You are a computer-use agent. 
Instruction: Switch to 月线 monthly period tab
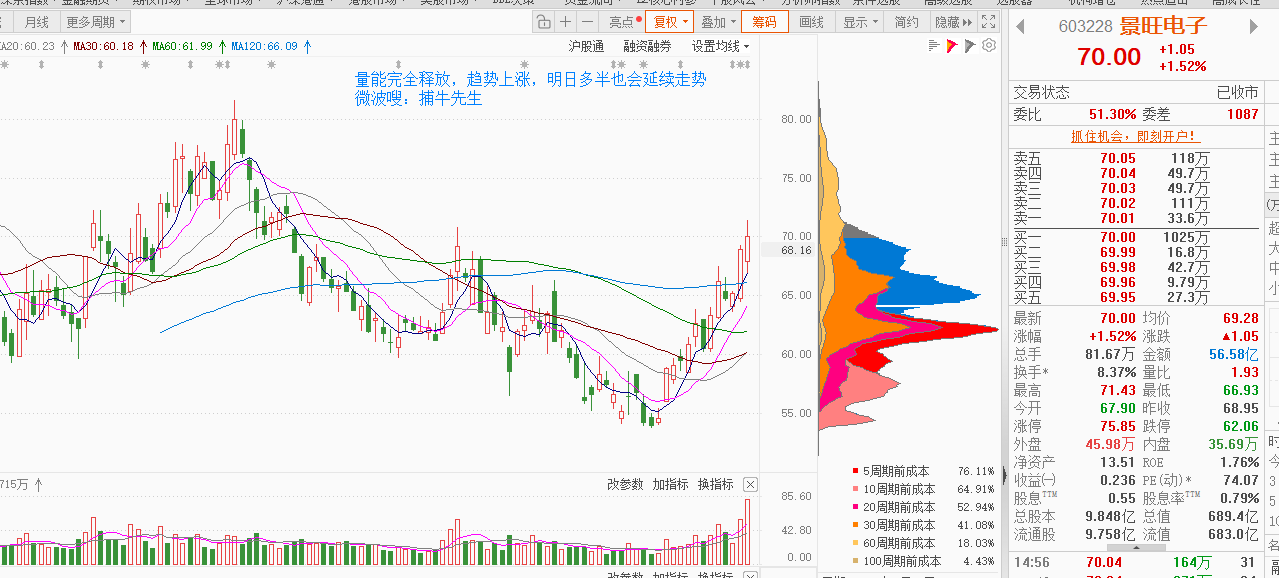coord(37,21)
